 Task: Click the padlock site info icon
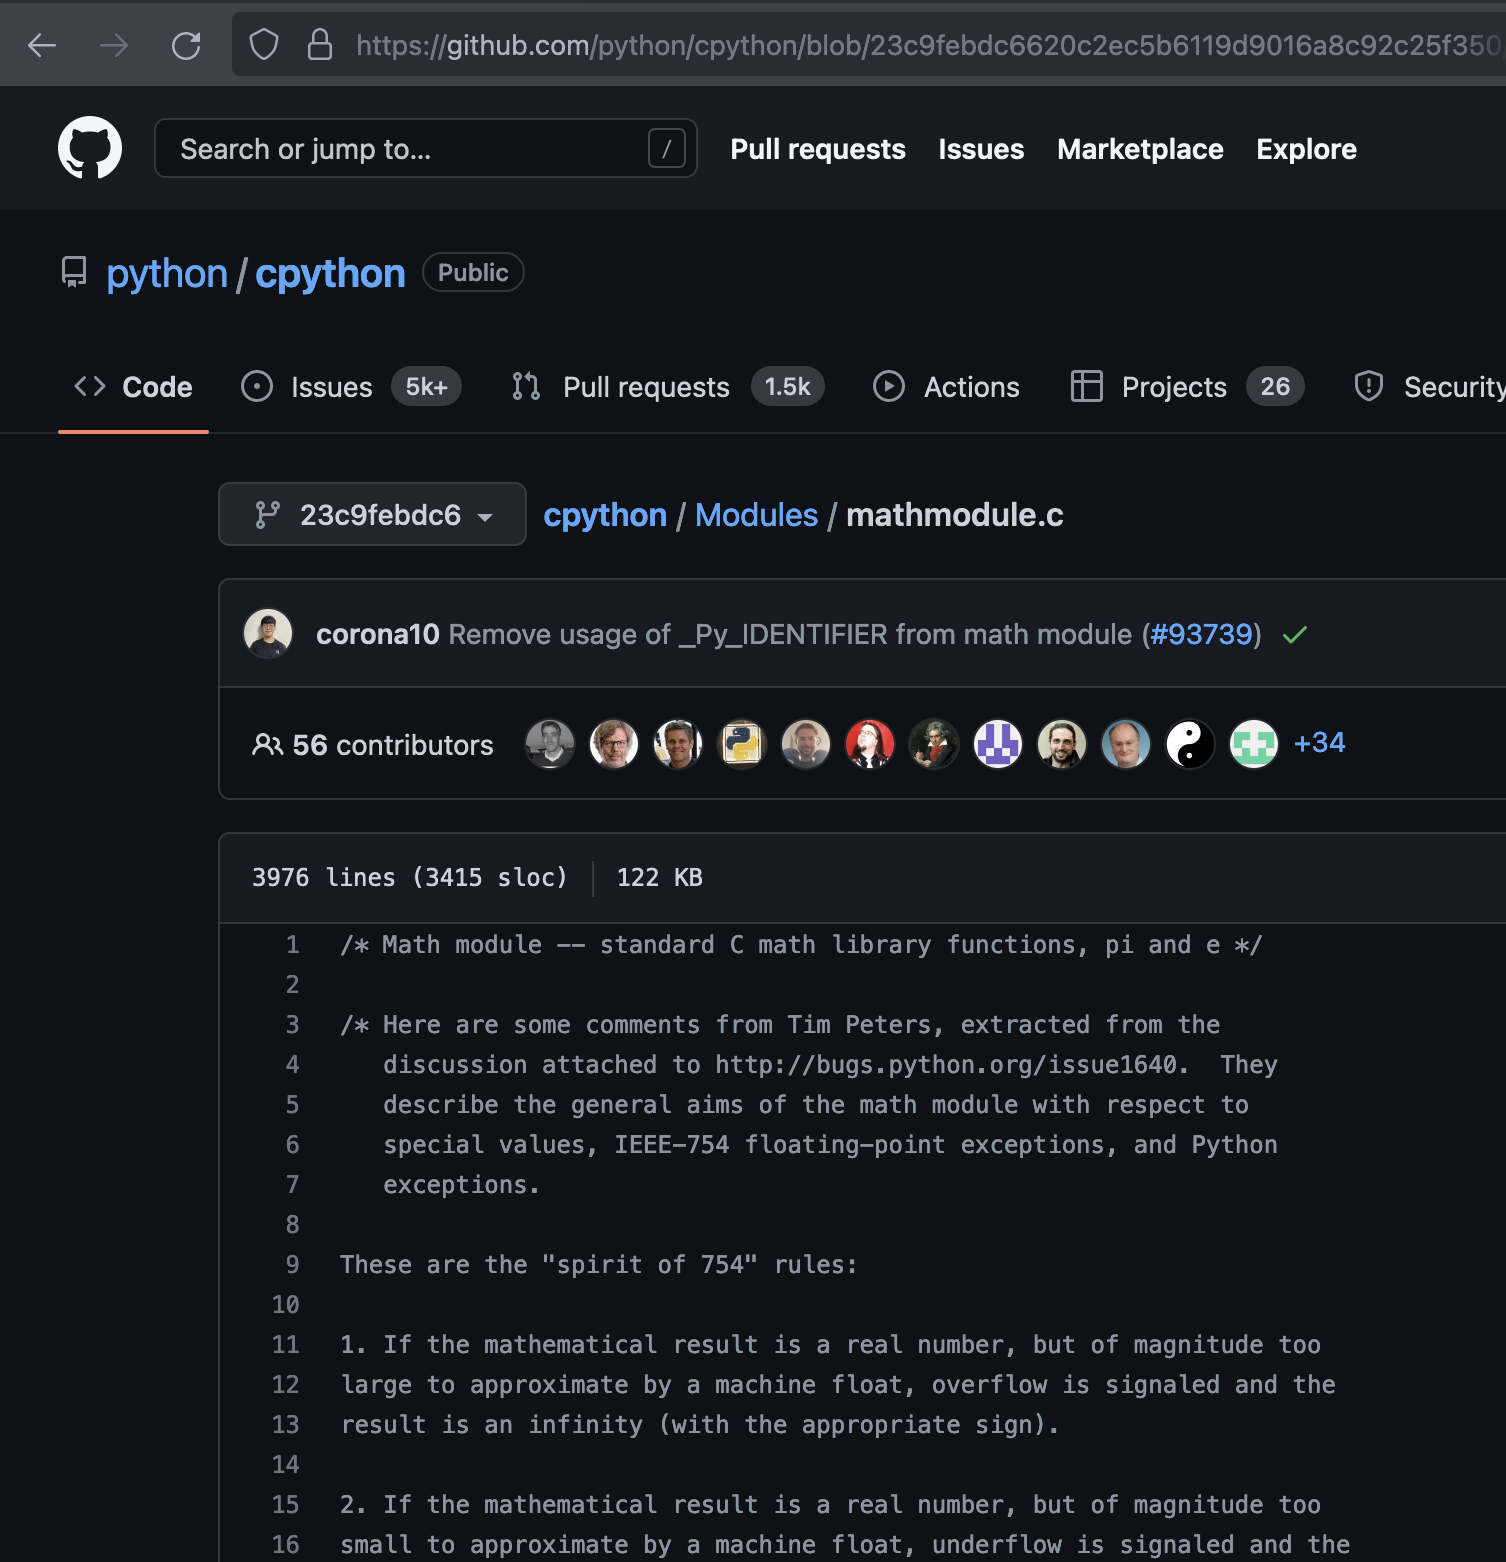coord(320,45)
